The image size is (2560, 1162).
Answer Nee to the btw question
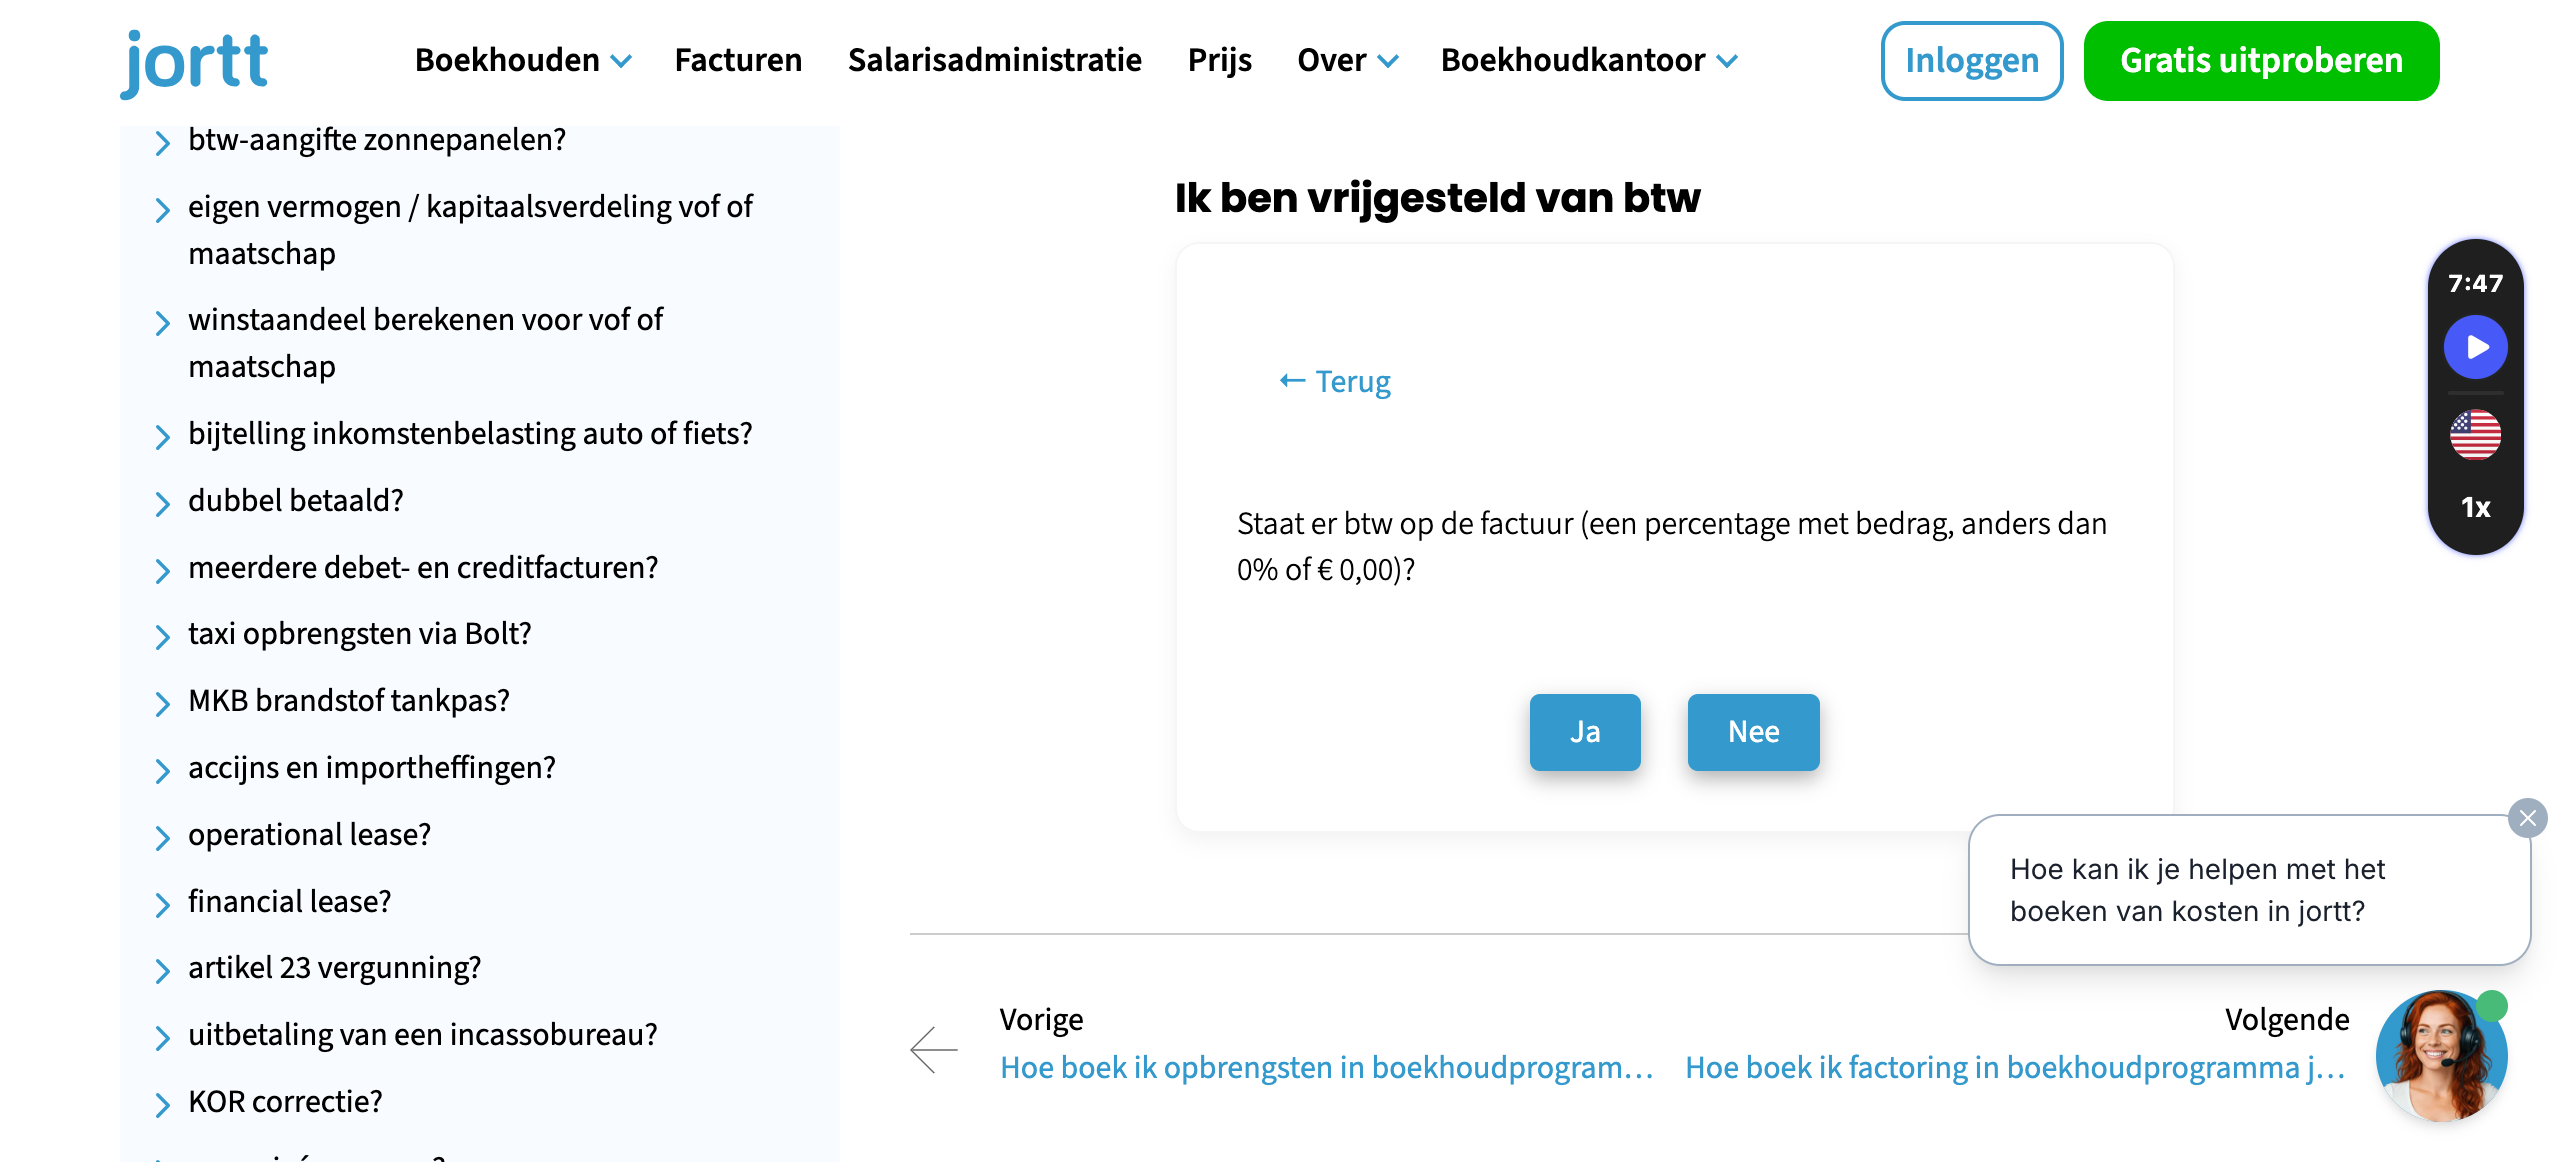coord(1753,732)
